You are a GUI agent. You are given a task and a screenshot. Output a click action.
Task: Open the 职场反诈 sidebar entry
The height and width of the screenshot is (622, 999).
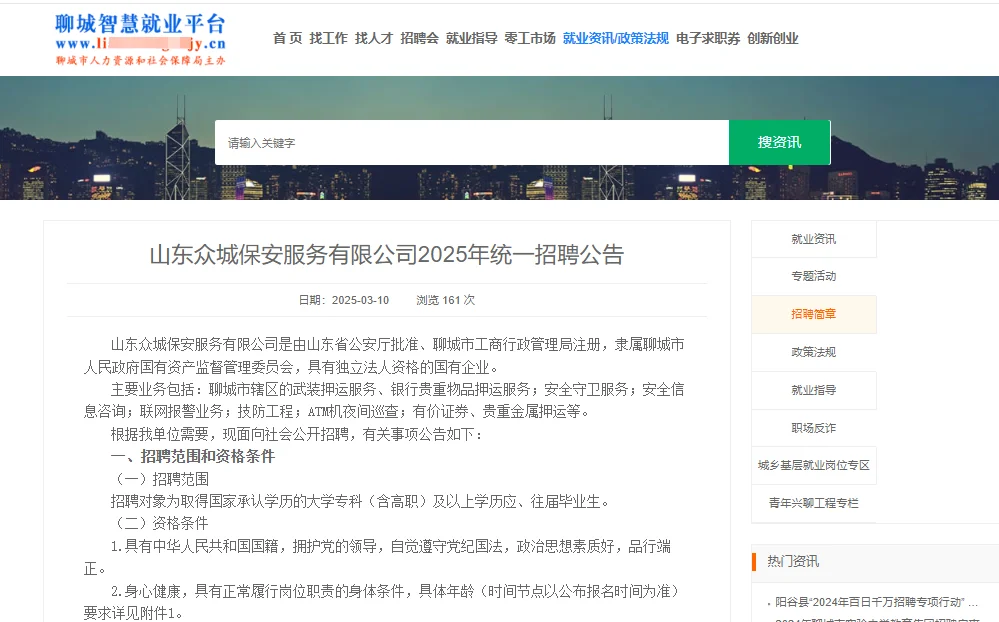coord(814,428)
